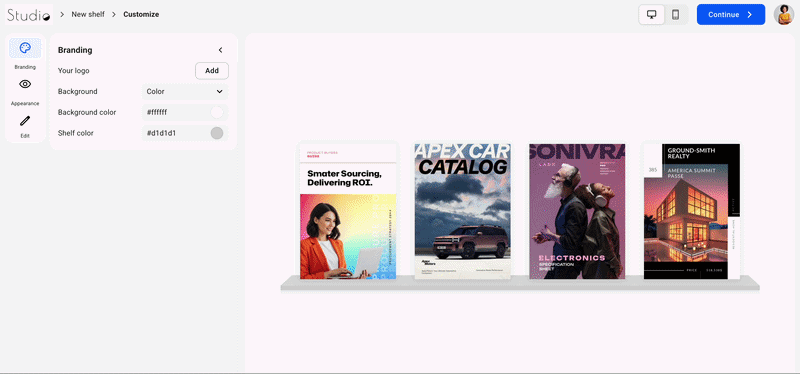Open the Ground-Smith Realty cover
800x374 pixels.
click(x=692, y=211)
